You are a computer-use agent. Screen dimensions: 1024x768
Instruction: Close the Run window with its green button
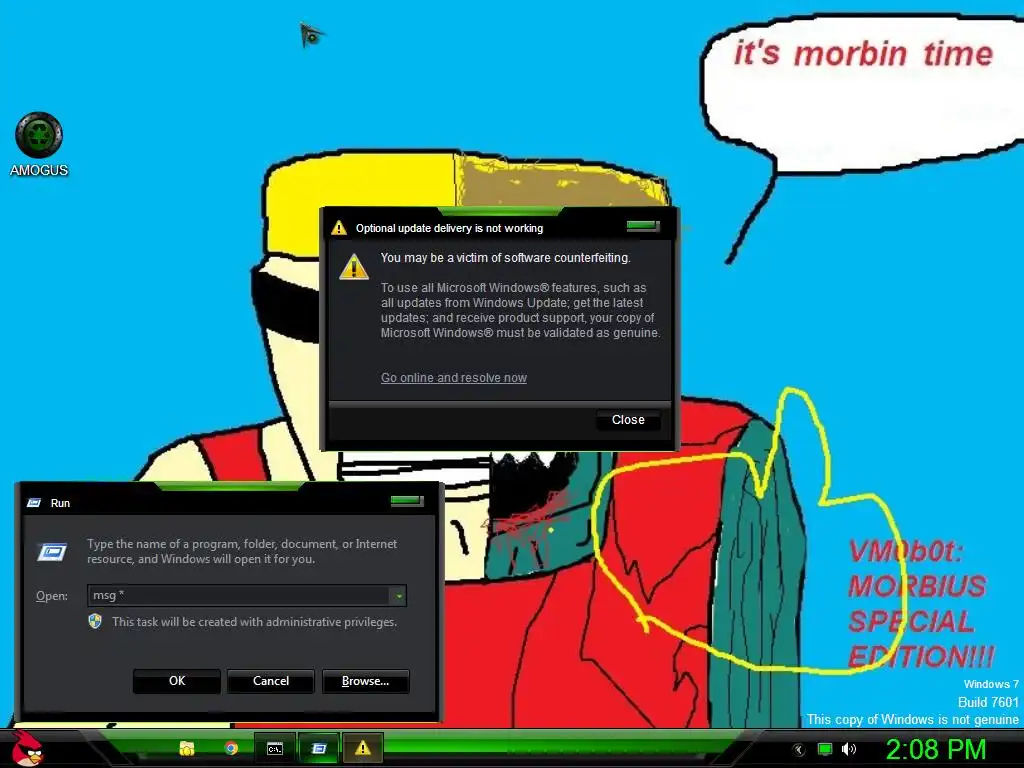pos(407,501)
